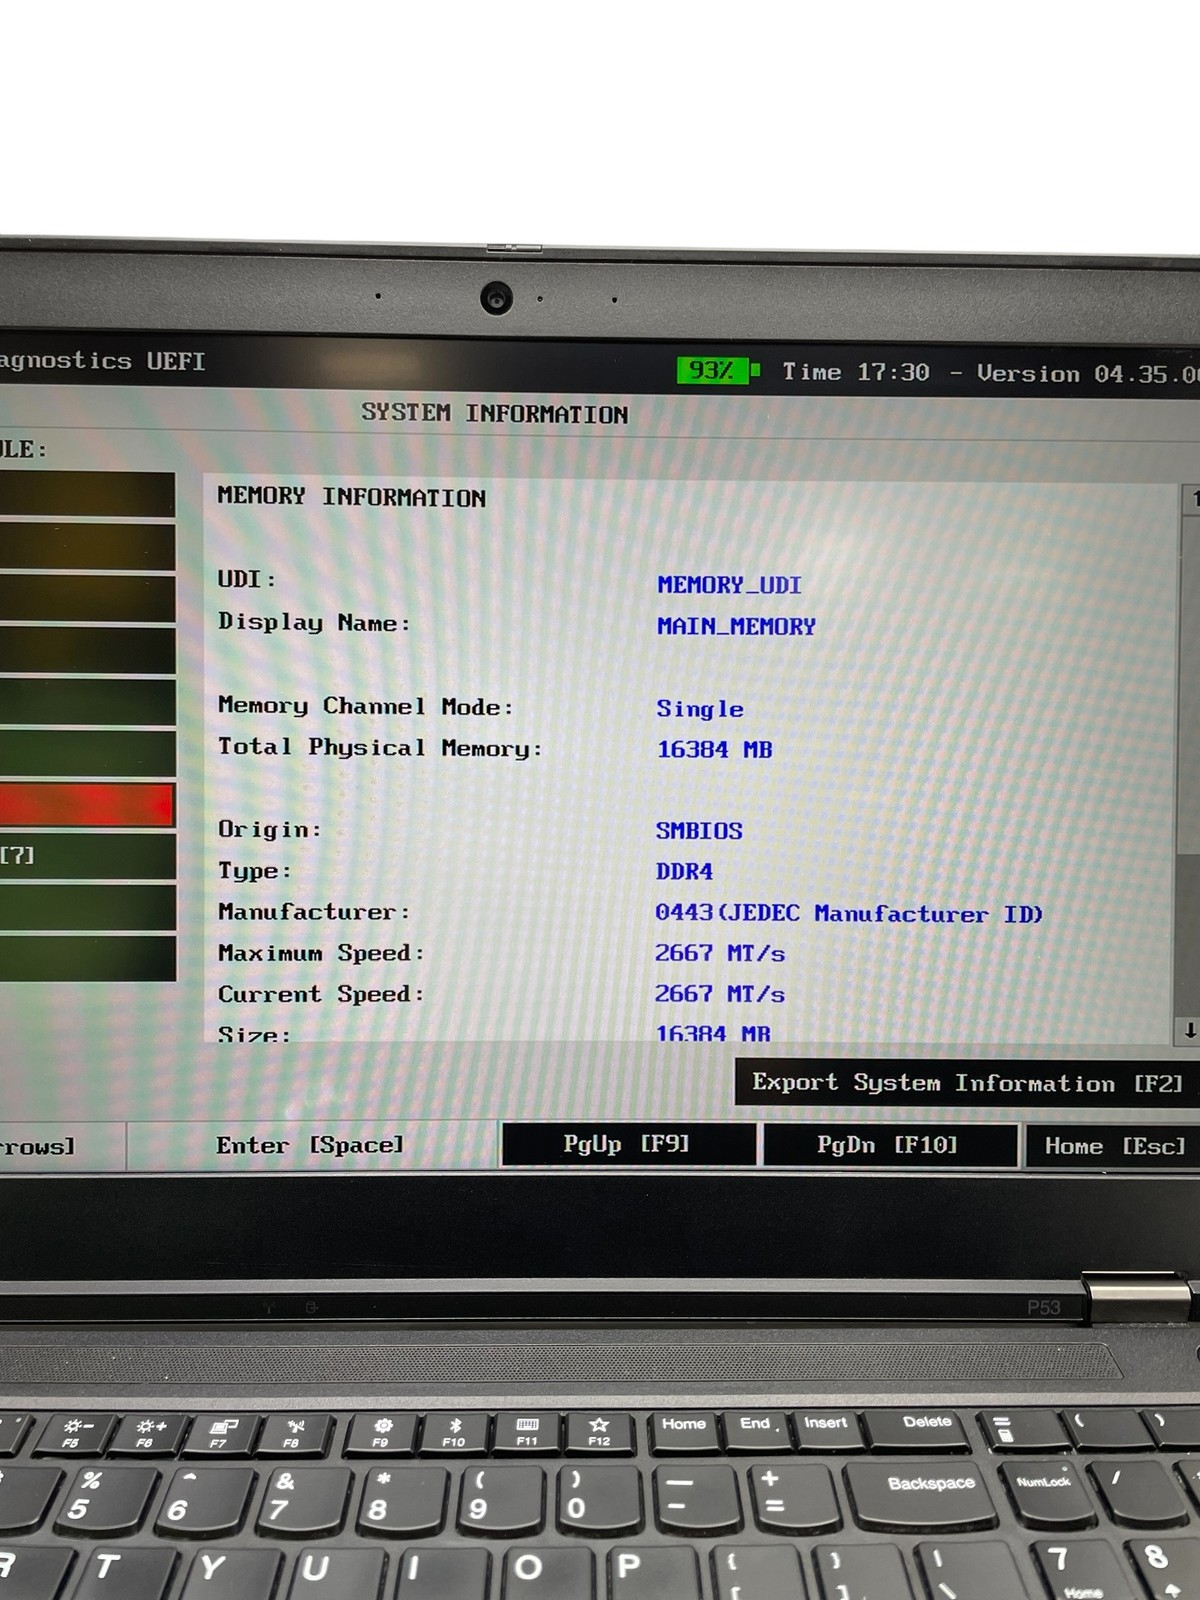Click the Current Speed label
Image resolution: width=1200 pixels, height=1600 pixels.
(321, 994)
